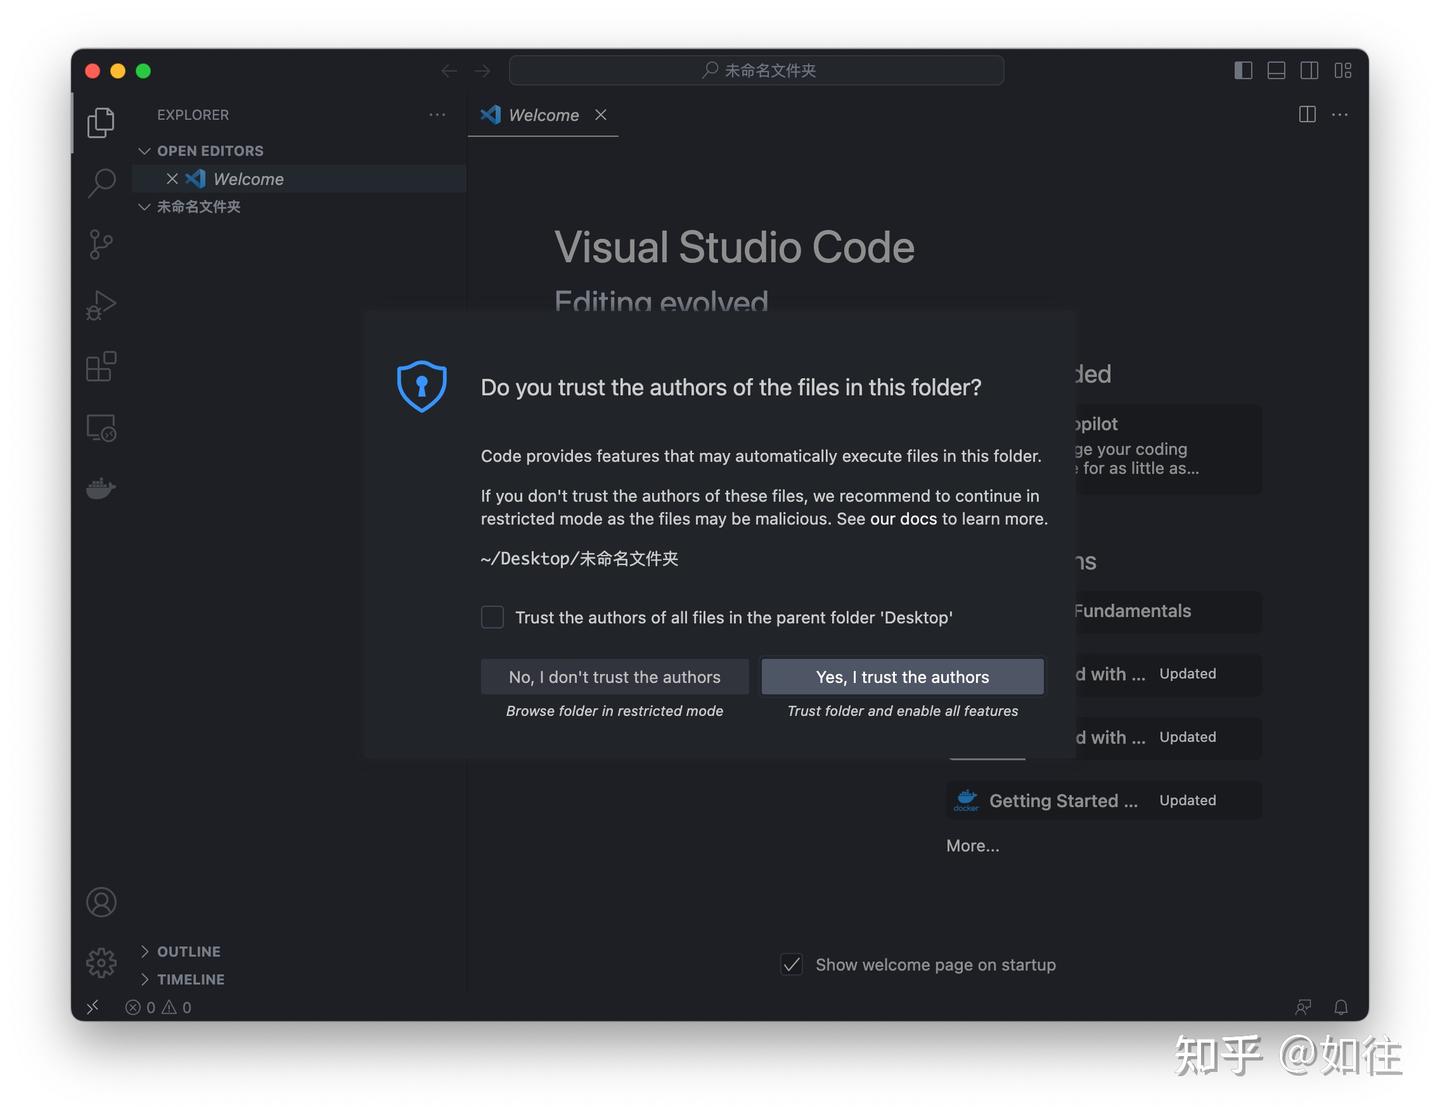
Task: Click the 未命名文件夹 search bar
Action: click(756, 70)
